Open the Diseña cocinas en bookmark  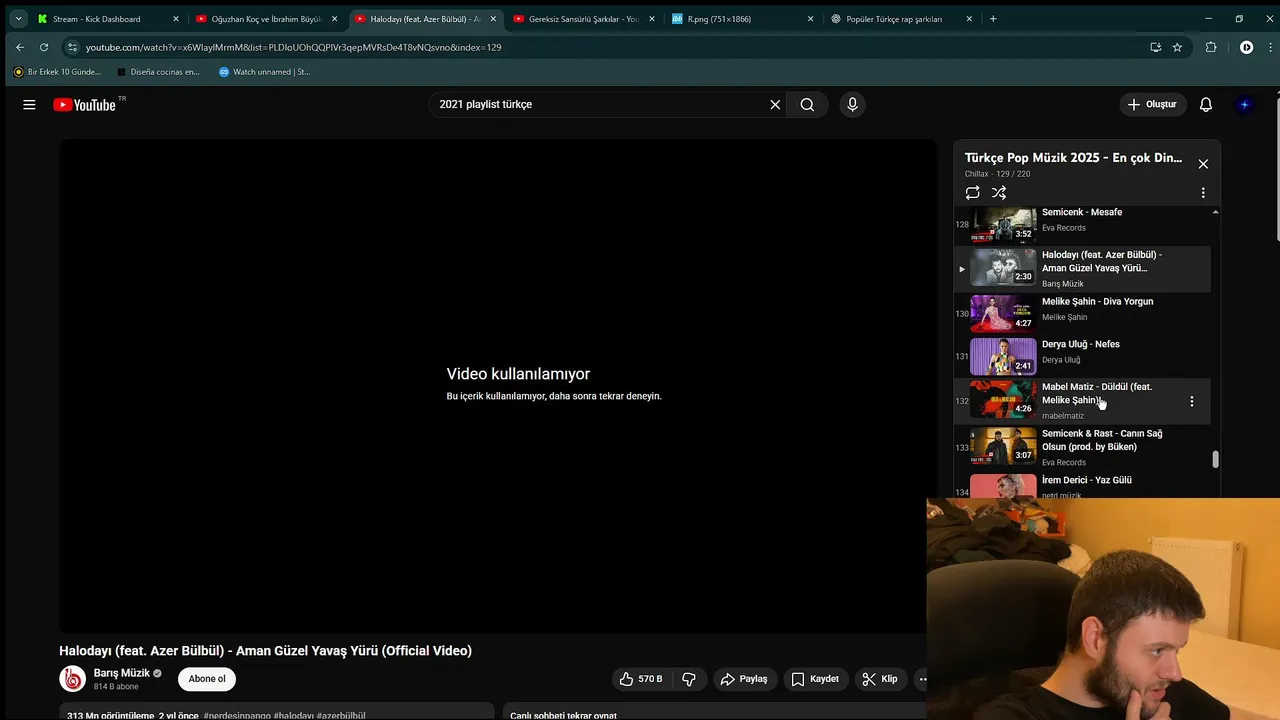pyautogui.click(x=158, y=72)
